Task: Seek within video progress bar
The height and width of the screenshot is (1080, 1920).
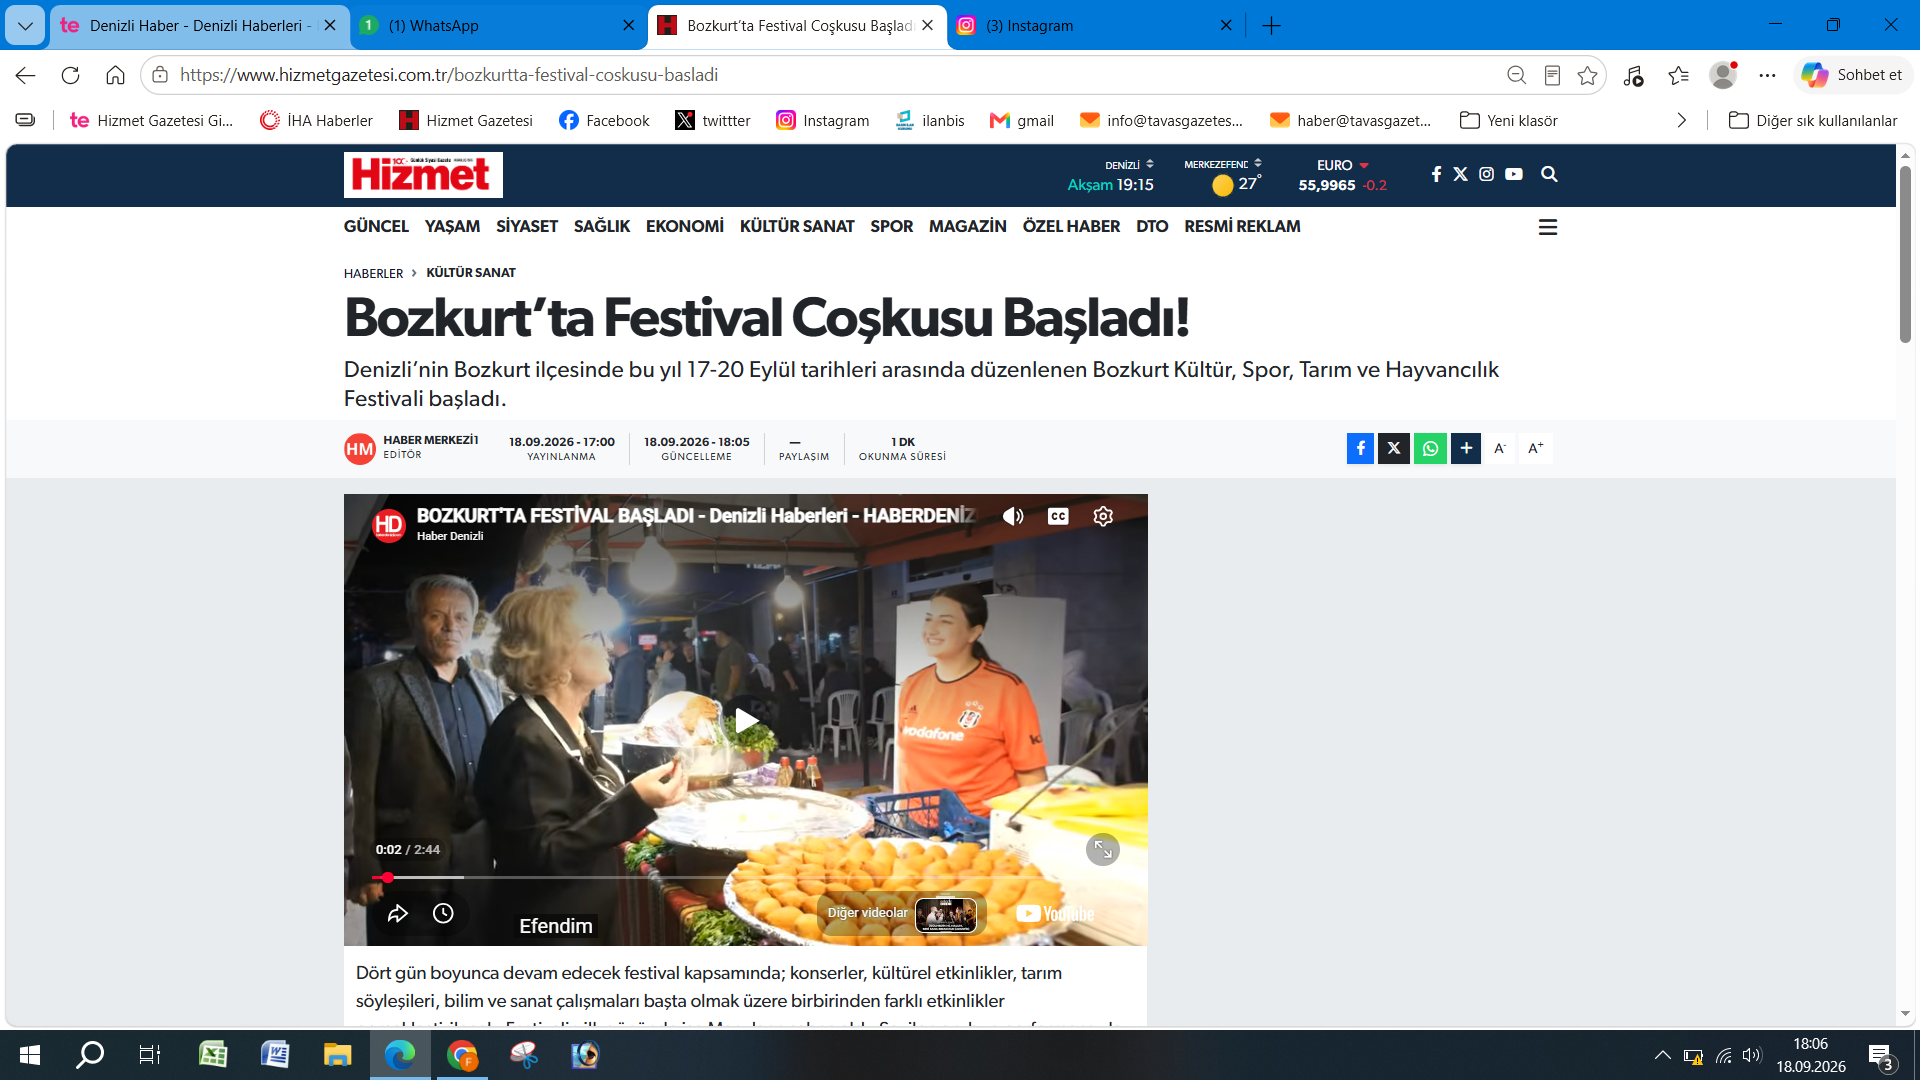Action: [745, 877]
